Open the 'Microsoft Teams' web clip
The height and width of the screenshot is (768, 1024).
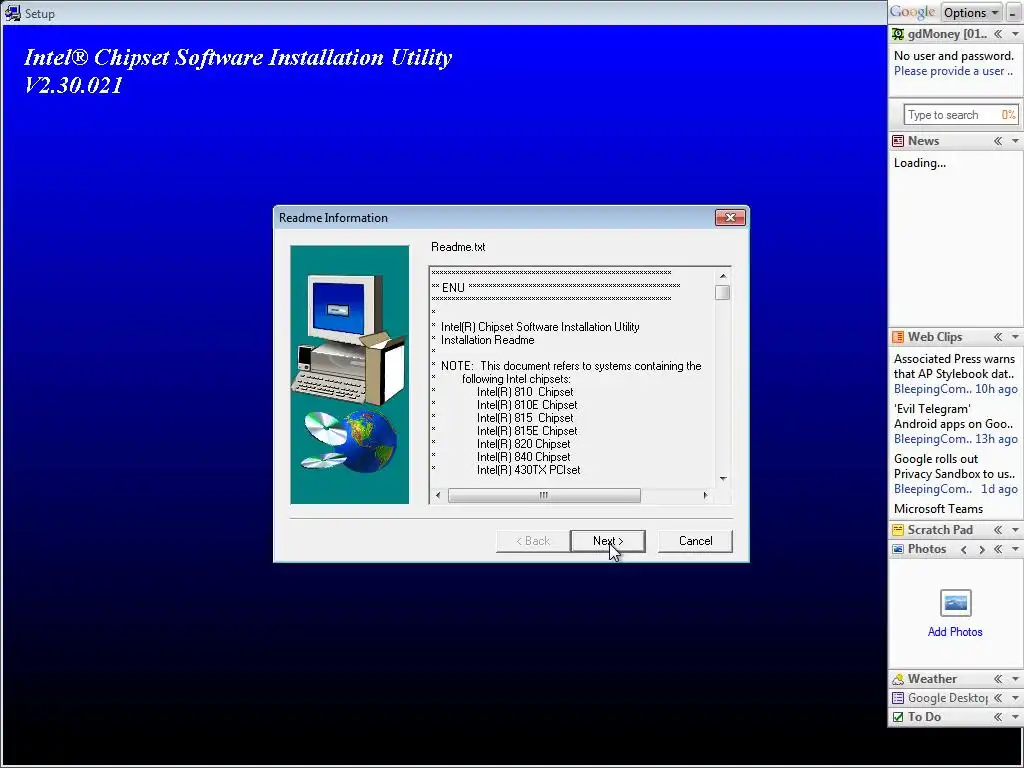[x=938, y=509]
